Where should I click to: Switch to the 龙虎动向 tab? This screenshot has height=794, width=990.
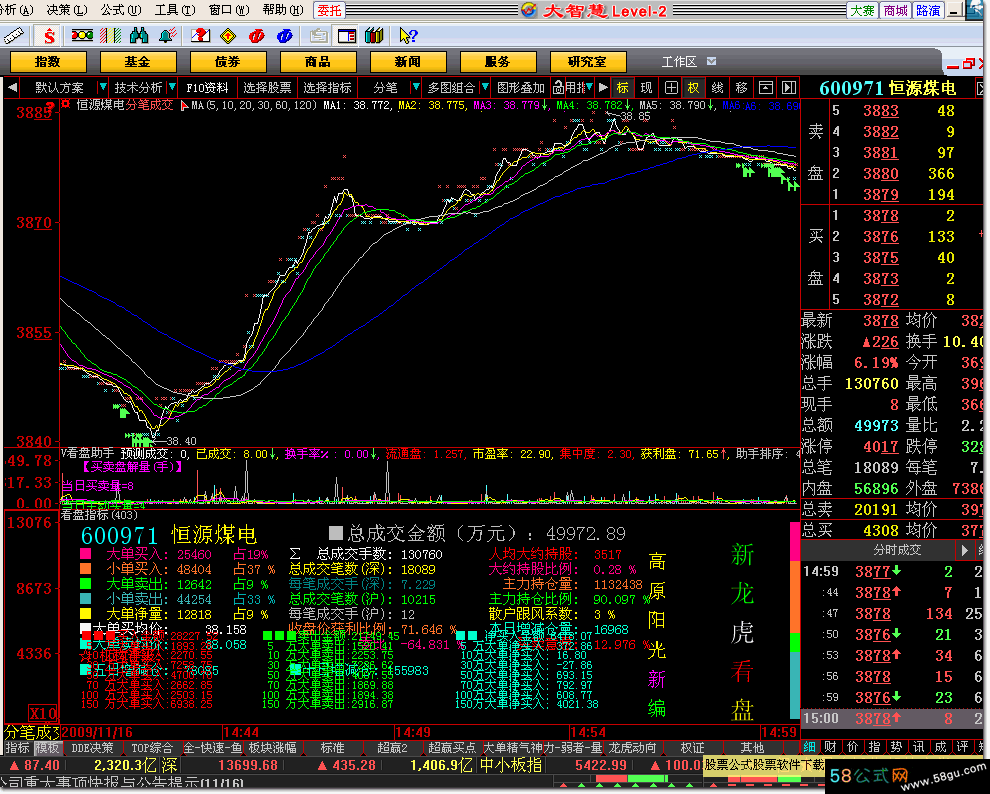click(x=633, y=748)
